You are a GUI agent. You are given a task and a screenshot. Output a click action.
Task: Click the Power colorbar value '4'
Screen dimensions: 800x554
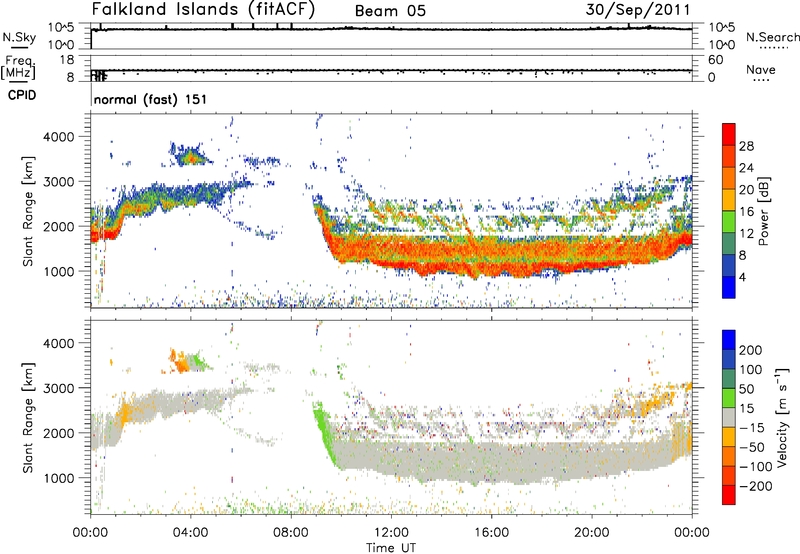tap(742, 277)
